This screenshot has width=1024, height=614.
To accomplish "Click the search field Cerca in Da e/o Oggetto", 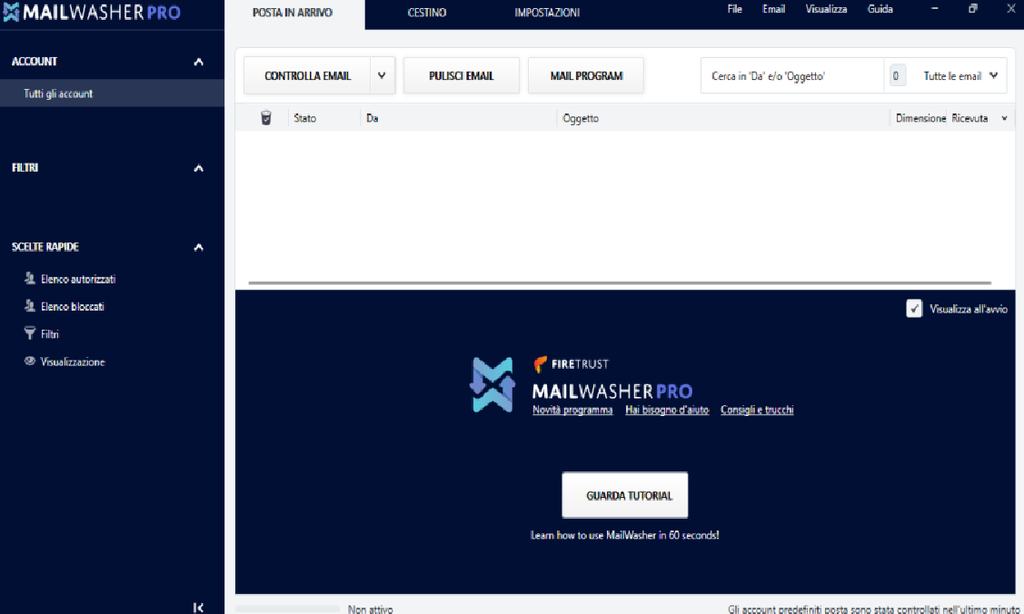I will pyautogui.click(x=792, y=76).
